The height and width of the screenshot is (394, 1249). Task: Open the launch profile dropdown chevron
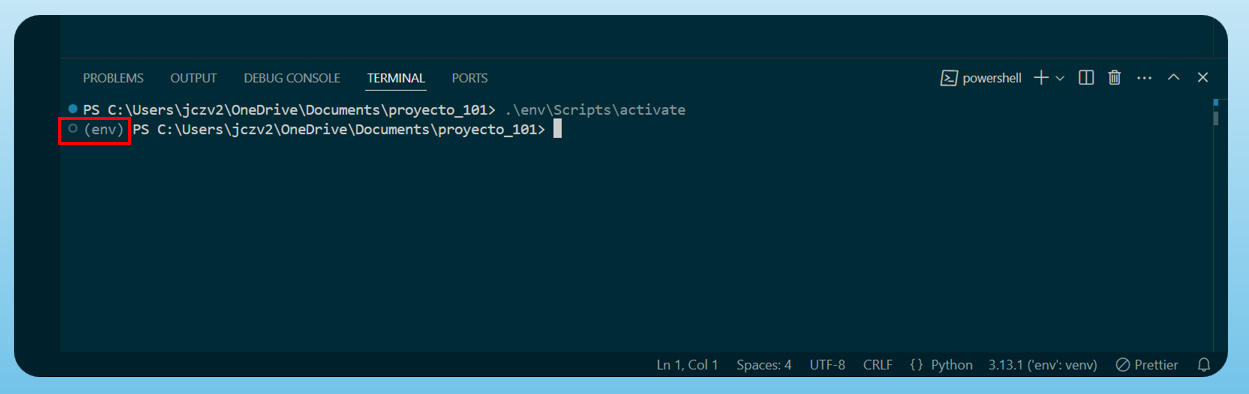1060,78
